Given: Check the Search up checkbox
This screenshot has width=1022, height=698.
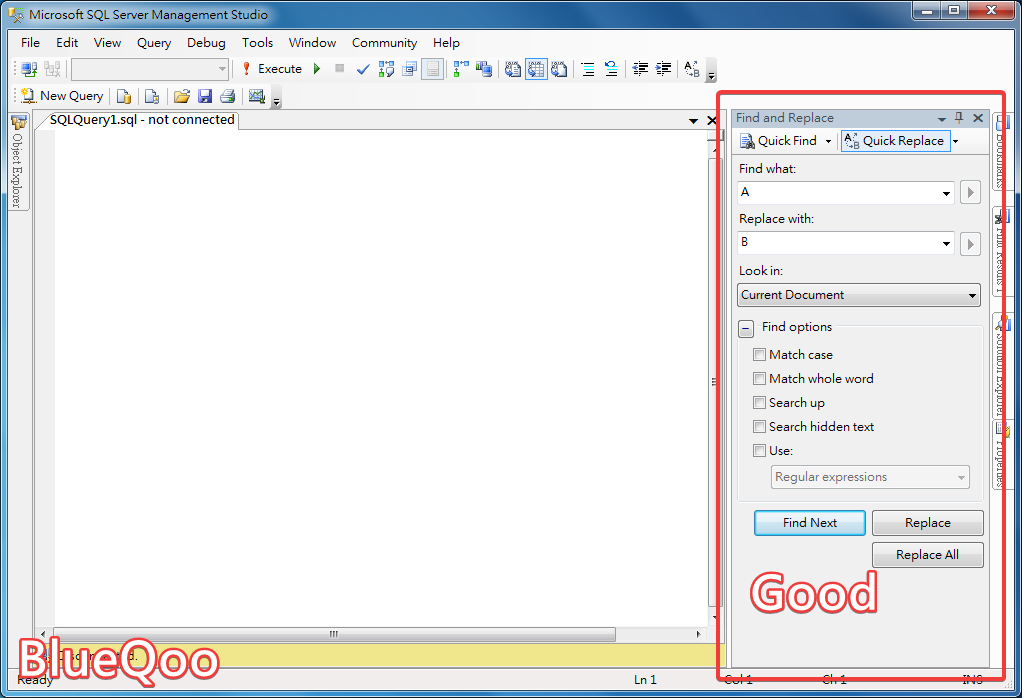Looking at the screenshot, I should tap(760, 403).
